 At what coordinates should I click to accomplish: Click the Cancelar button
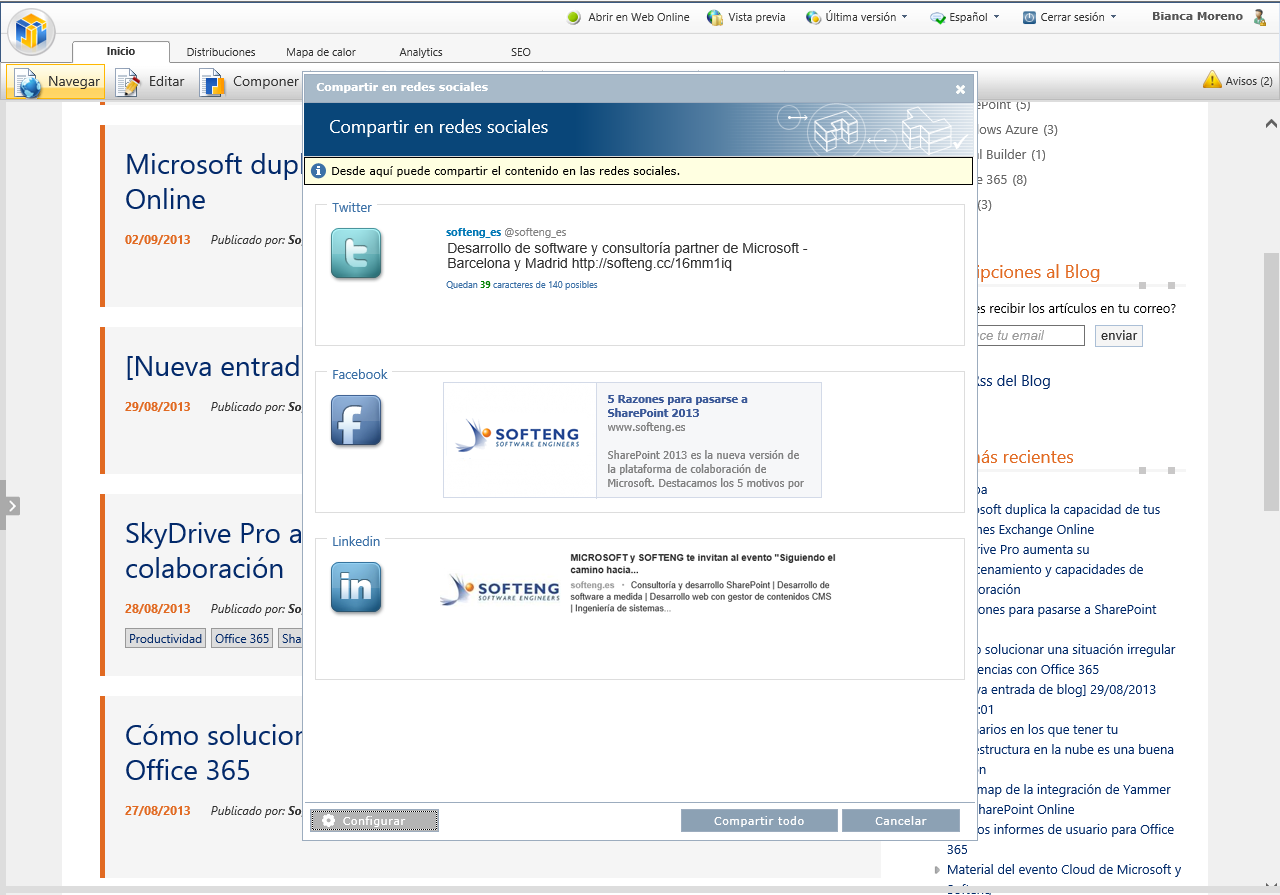[900, 821]
